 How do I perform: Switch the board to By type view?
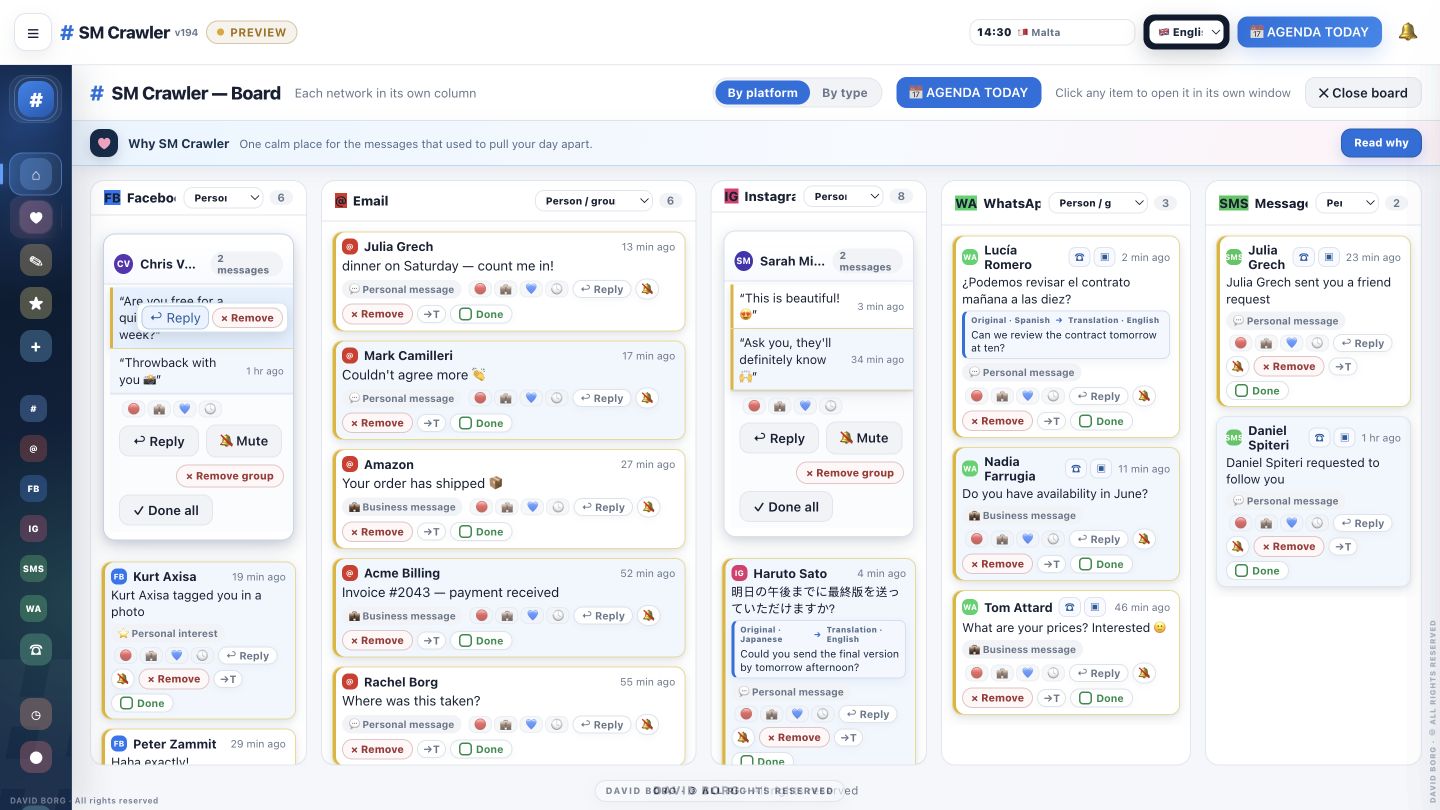(845, 93)
